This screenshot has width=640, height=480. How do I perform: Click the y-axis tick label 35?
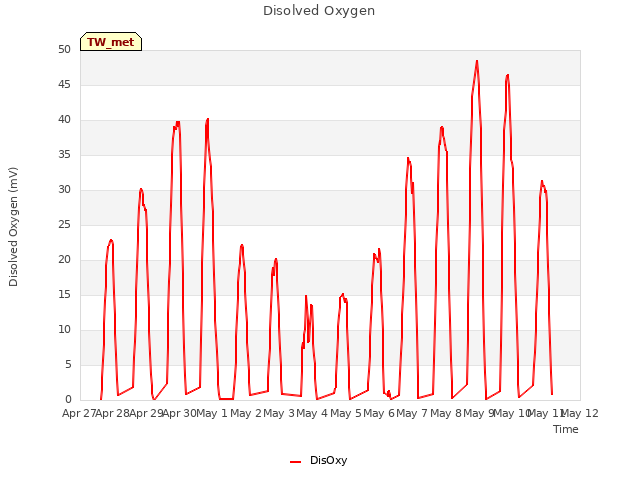tap(64, 155)
